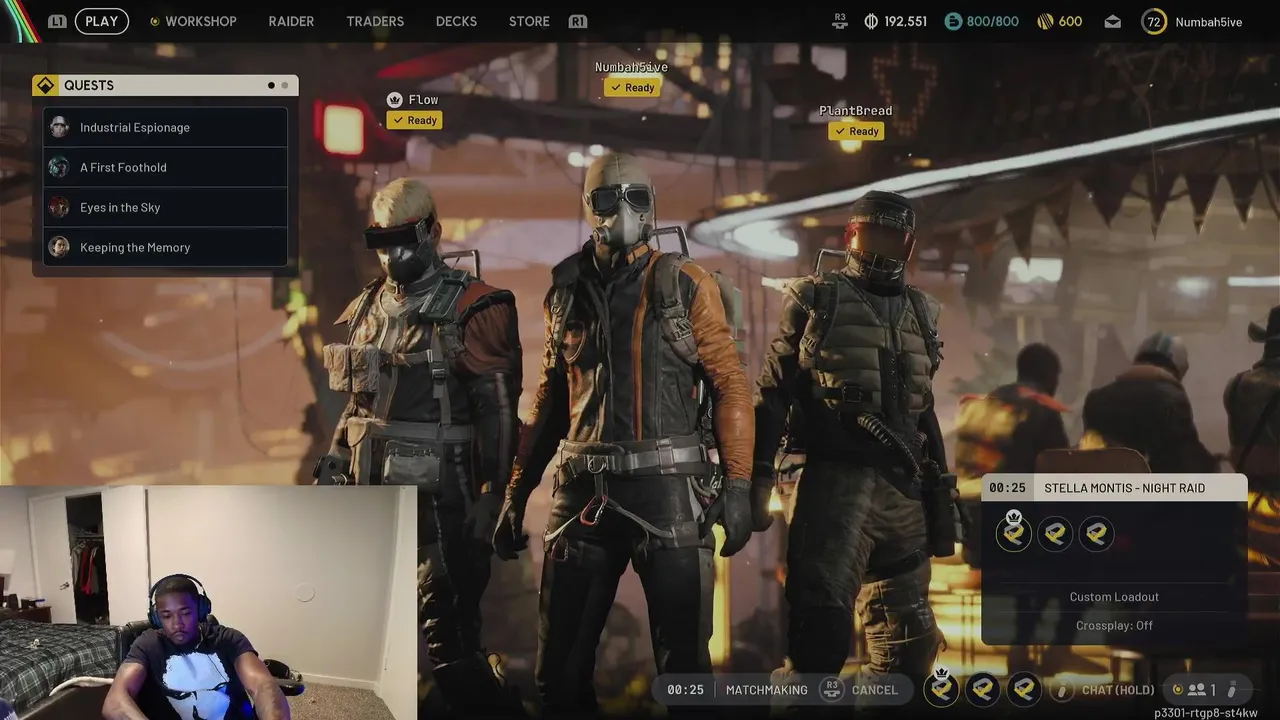1280x720 pixels.
Task: Switch to the STORE tab
Action: coord(529,21)
